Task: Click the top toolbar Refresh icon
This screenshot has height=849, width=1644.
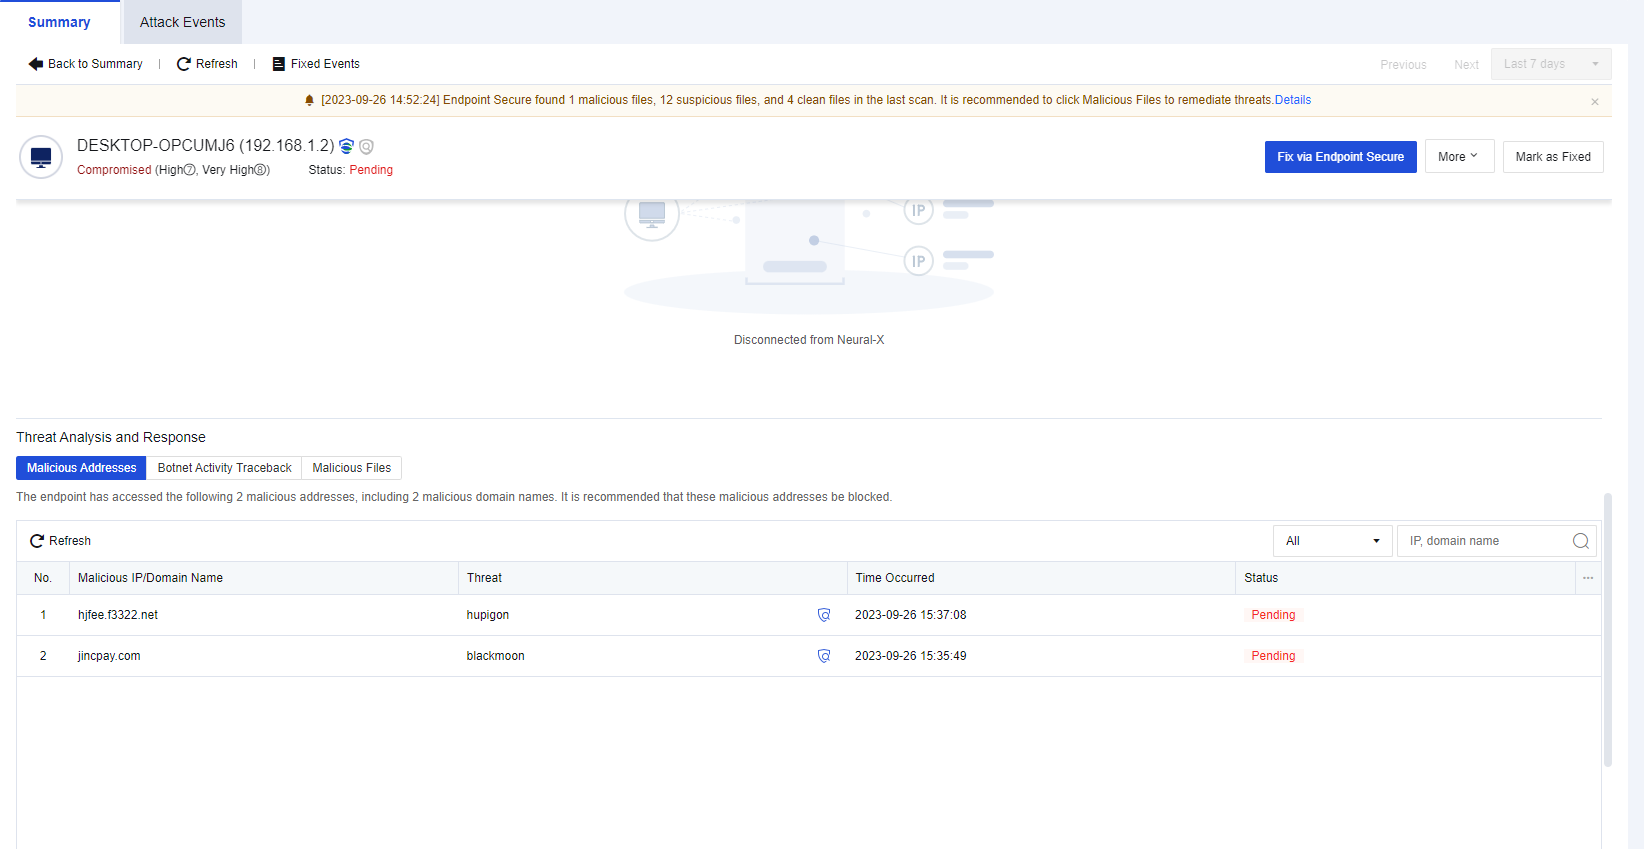Action: click(184, 64)
